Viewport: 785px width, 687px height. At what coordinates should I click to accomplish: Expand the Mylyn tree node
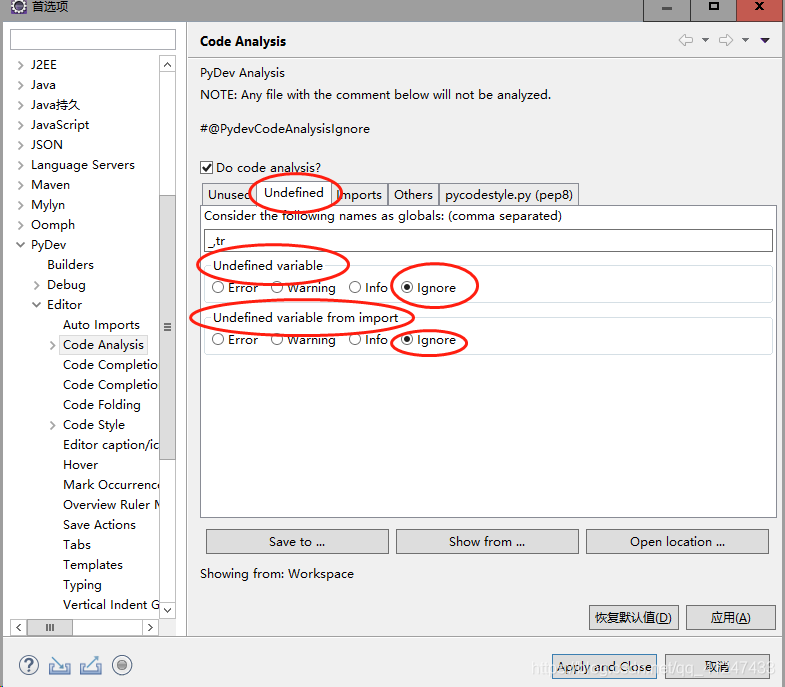20,205
